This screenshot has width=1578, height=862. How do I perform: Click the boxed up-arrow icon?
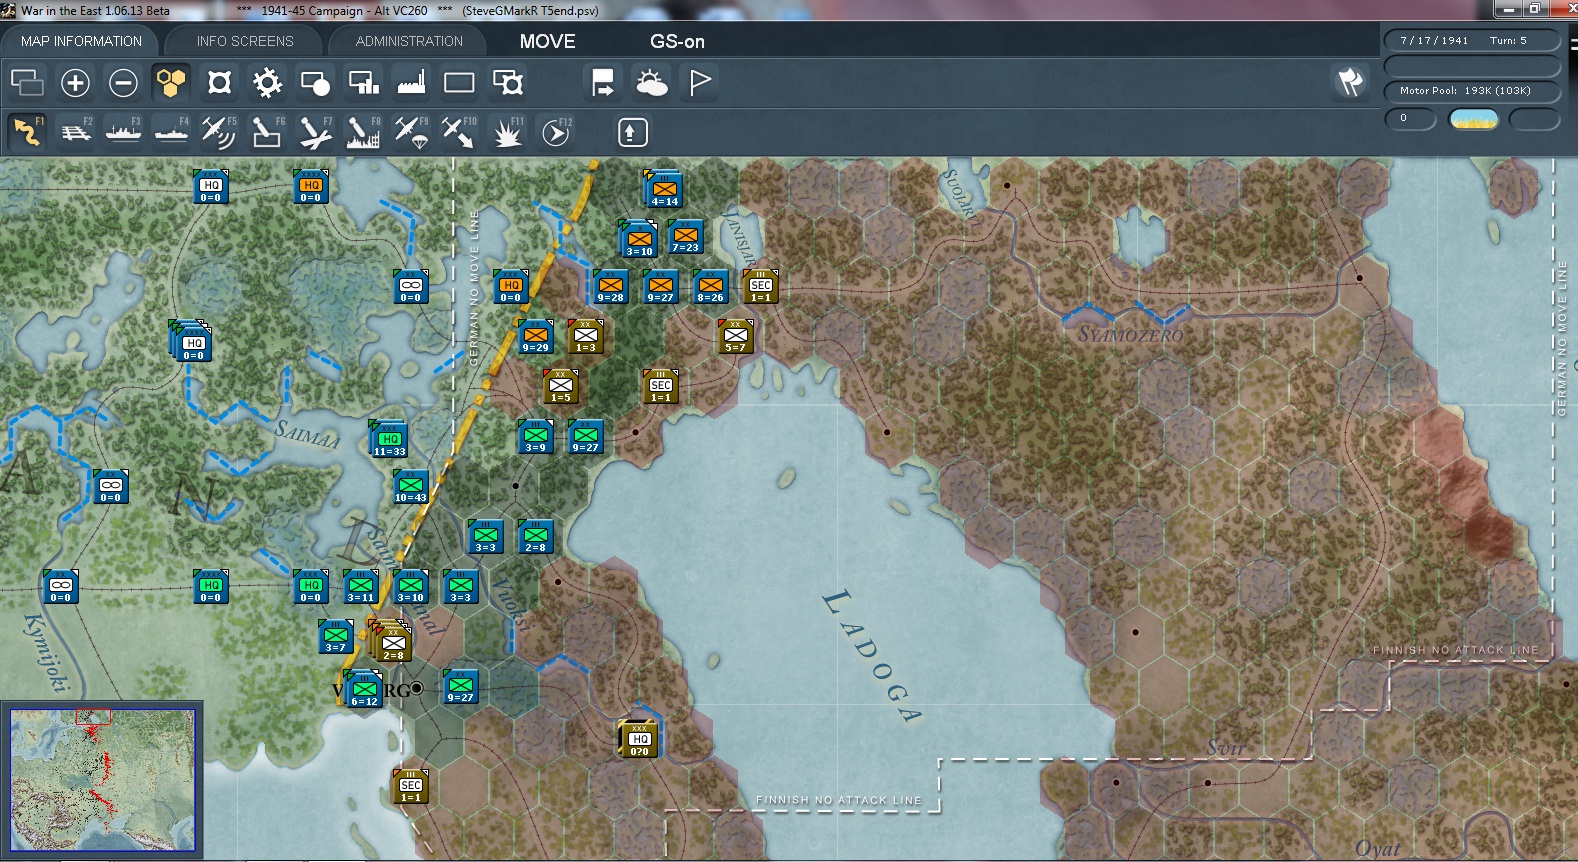(x=632, y=132)
